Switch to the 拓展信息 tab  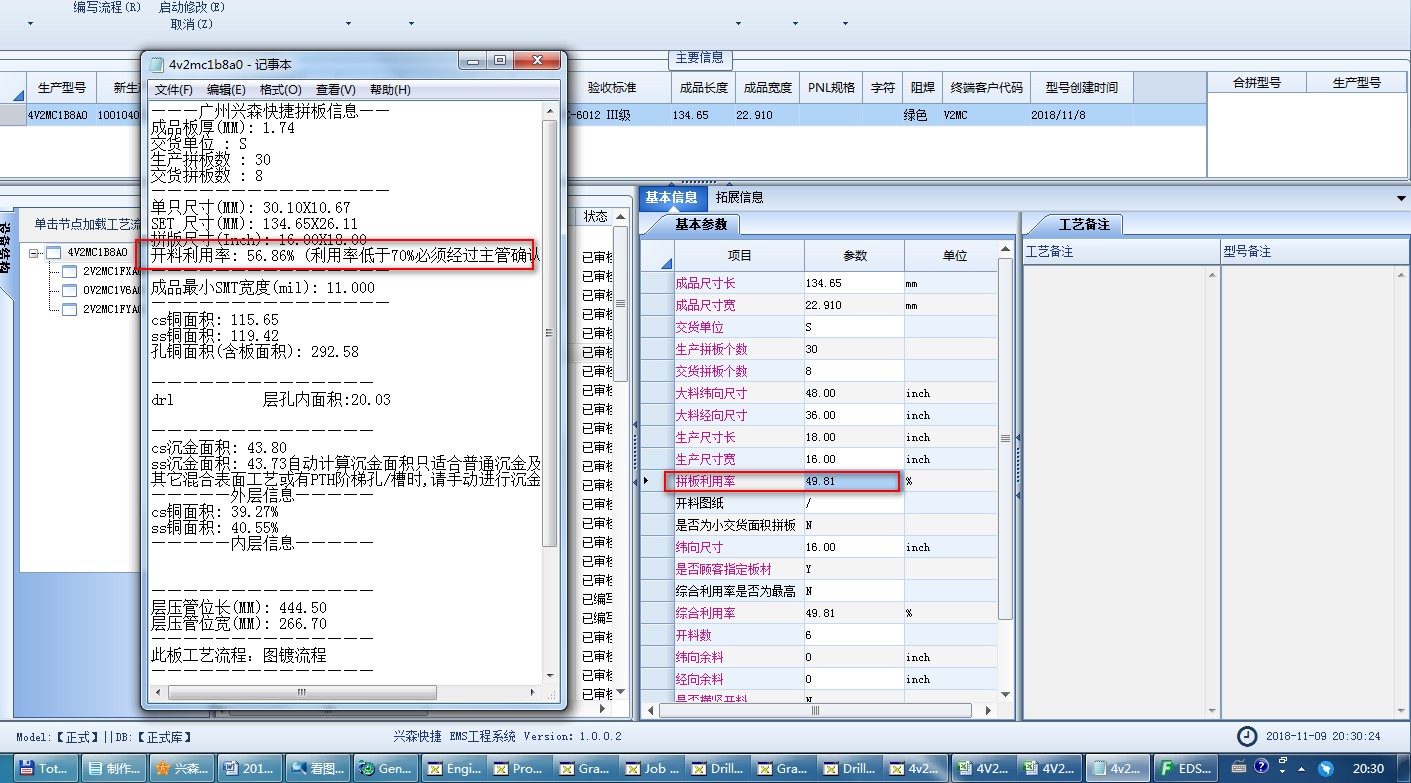pyautogui.click(x=740, y=198)
